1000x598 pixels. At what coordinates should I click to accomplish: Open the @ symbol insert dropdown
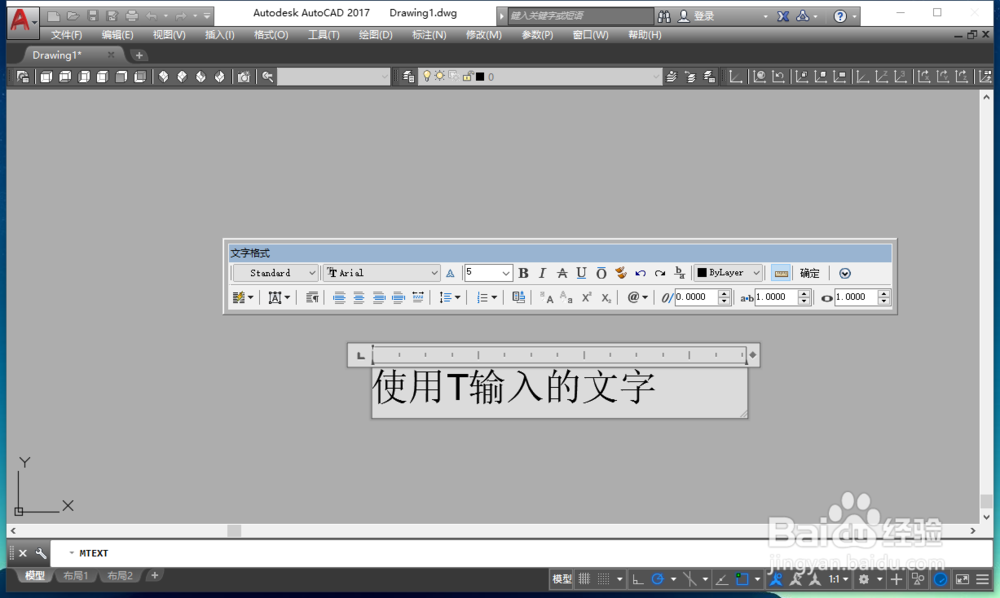point(637,297)
